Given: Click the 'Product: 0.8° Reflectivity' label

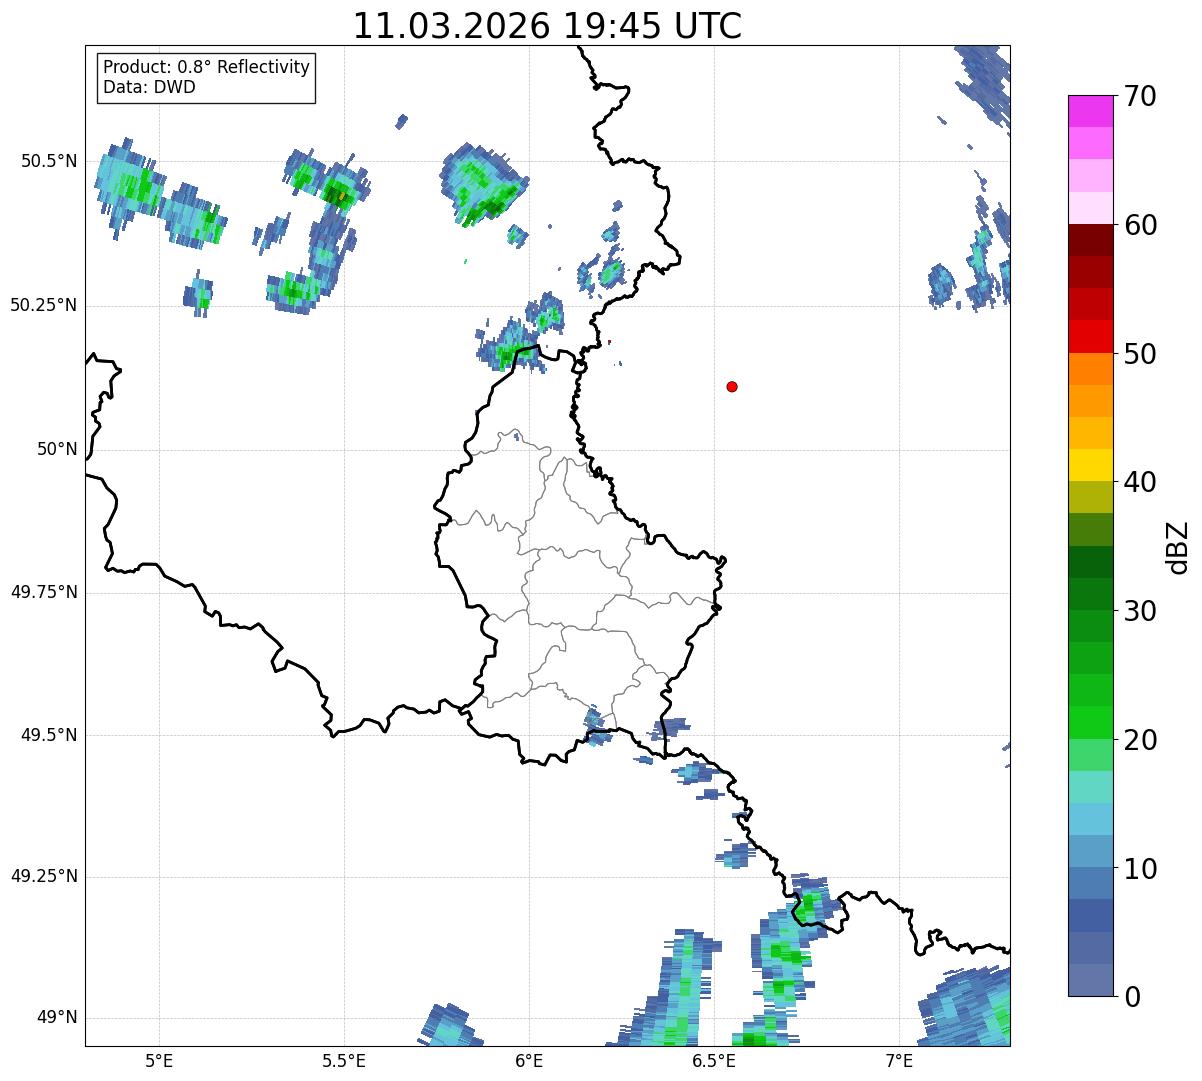Looking at the screenshot, I should click(x=207, y=67).
